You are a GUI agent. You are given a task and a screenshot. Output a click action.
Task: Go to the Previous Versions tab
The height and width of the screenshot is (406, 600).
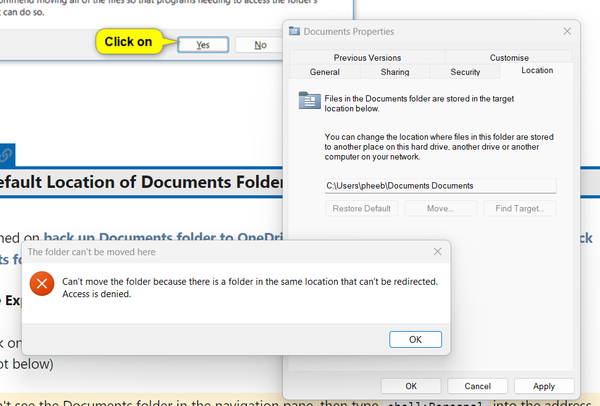pyautogui.click(x=367, y=58)
